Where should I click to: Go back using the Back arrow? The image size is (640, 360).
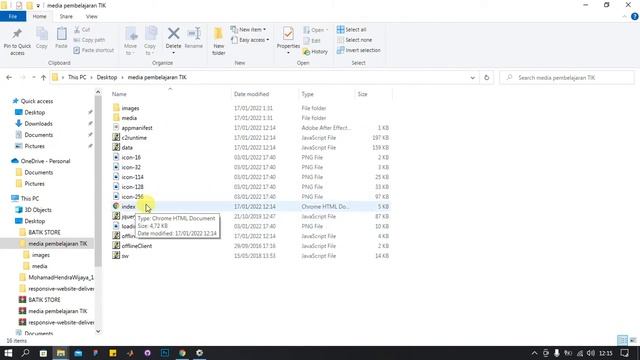click(9, 78)
